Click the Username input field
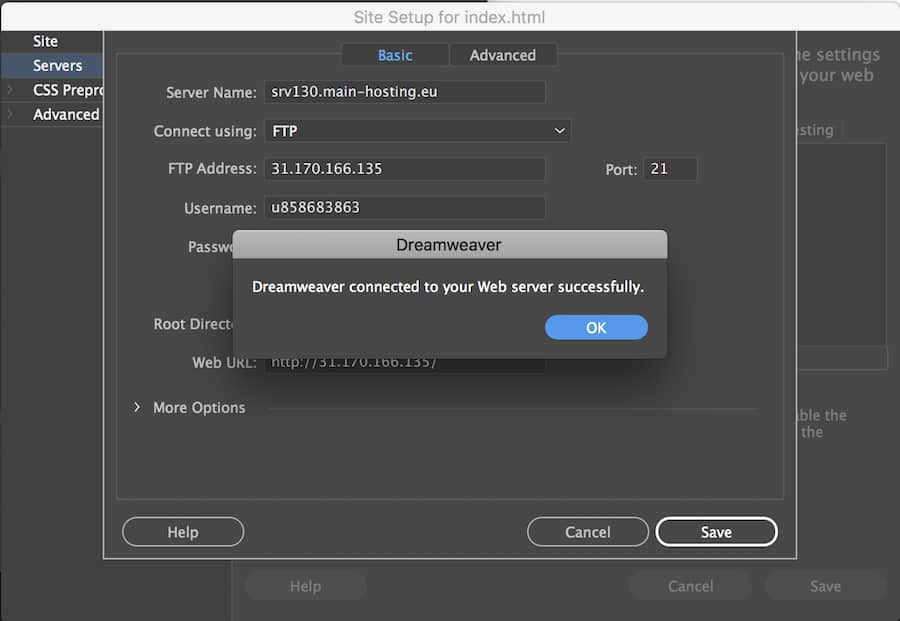The width and height of the screenshot is (900, 621). pyautogui.click(x=405, y=208)
